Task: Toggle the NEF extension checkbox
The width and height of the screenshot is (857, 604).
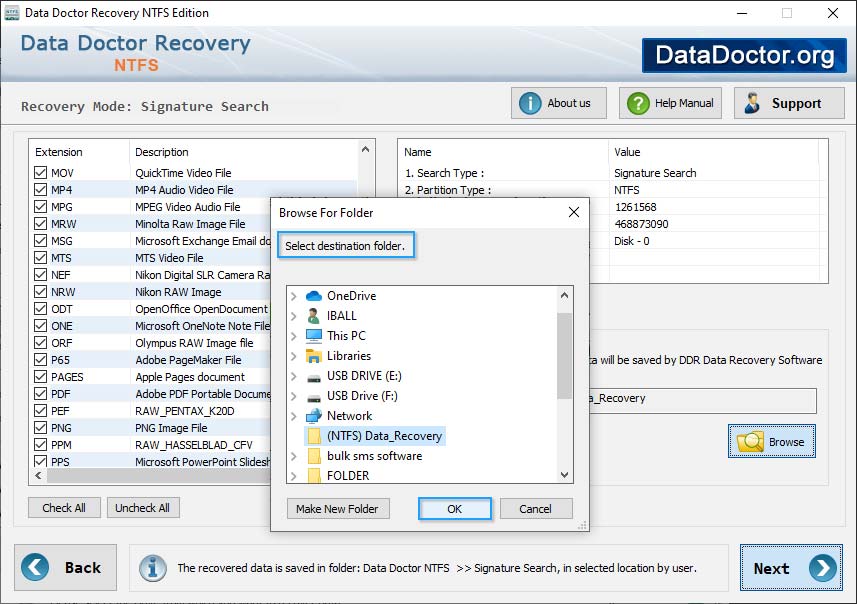Action: click(40, 274)
